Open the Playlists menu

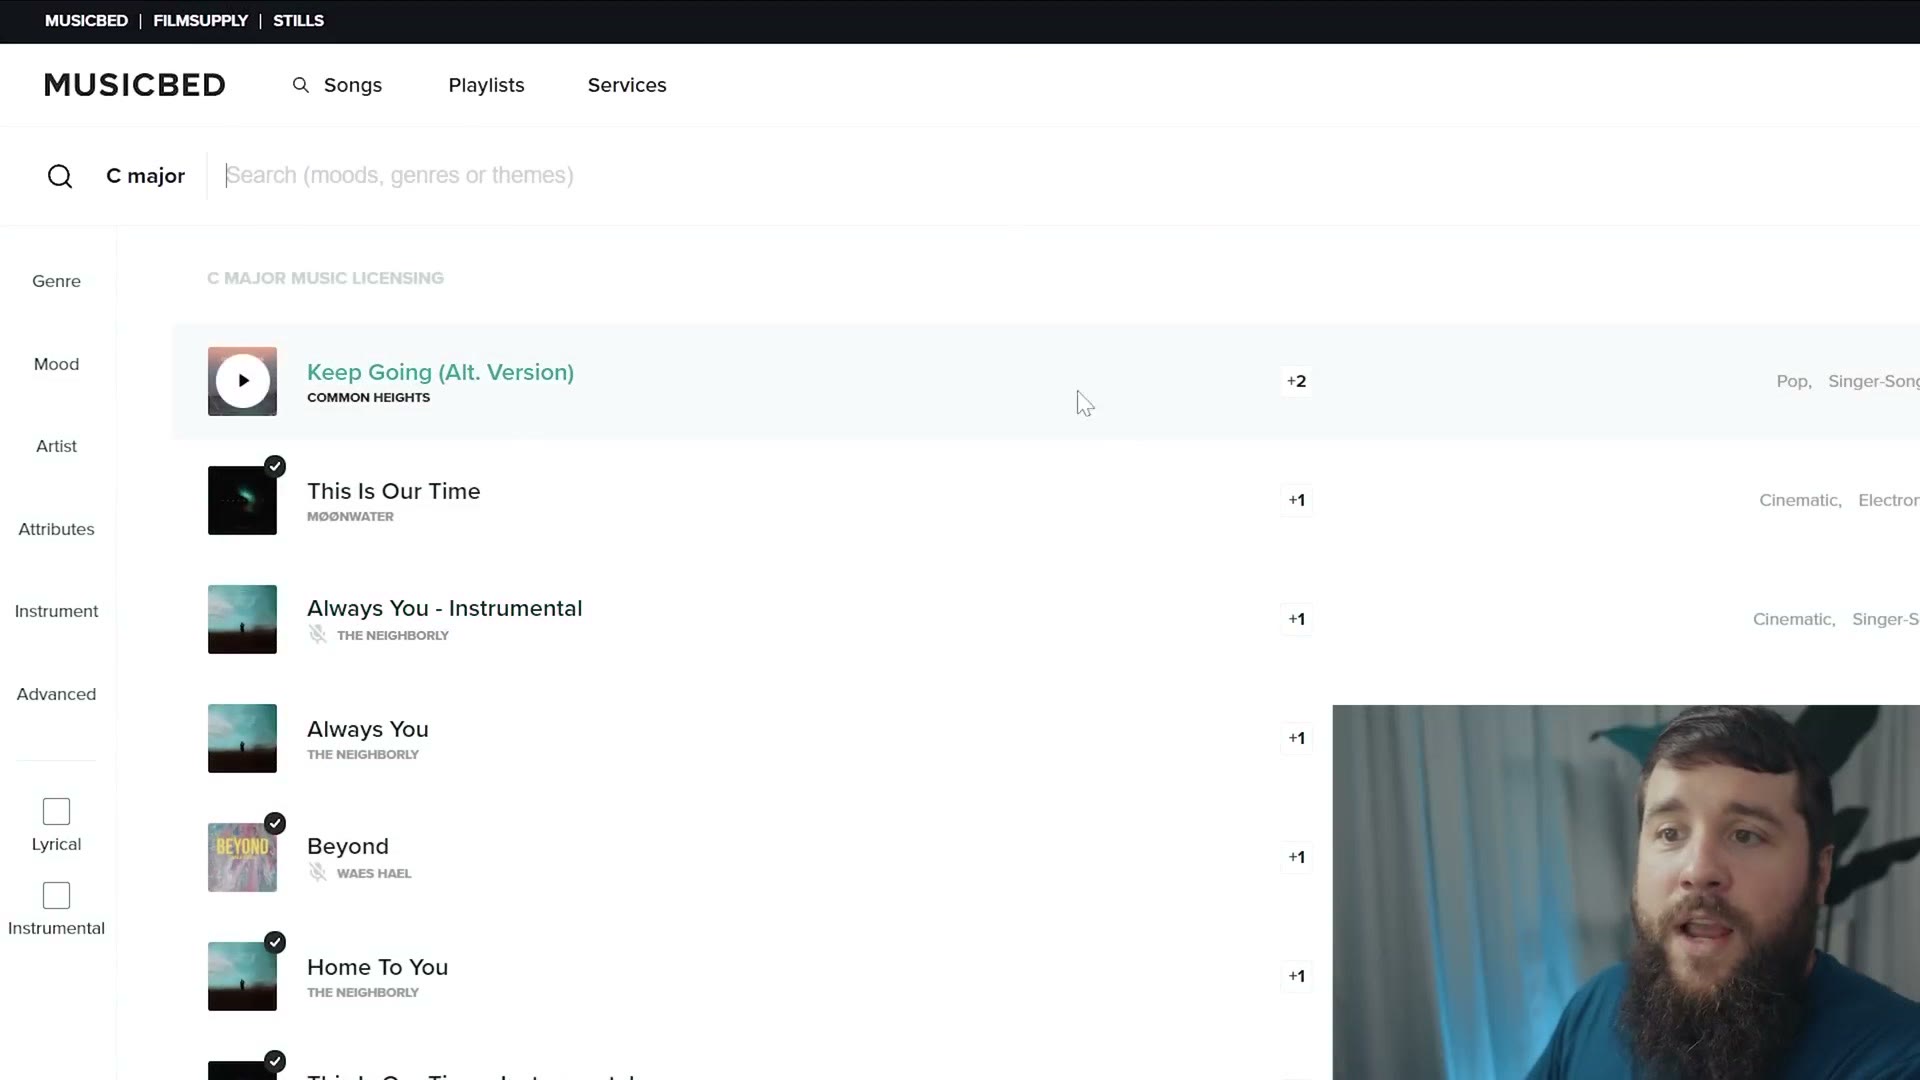point(486,86)
